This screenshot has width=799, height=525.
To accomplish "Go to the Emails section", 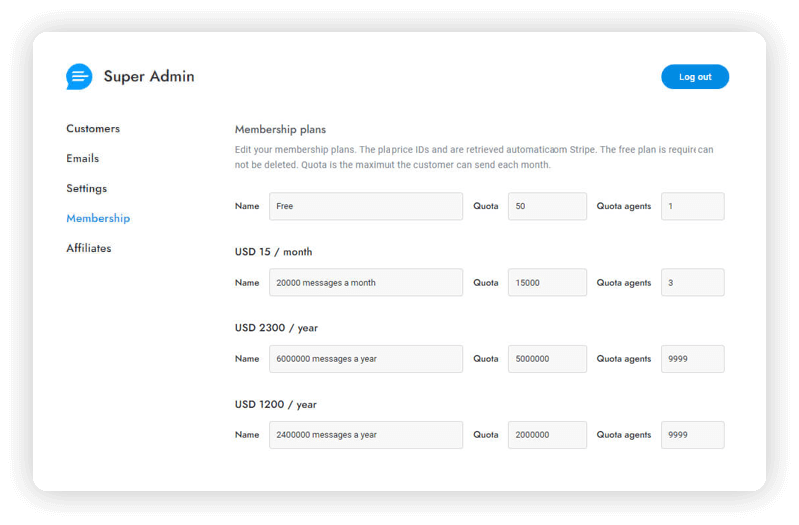I will (x=83, y=159).
